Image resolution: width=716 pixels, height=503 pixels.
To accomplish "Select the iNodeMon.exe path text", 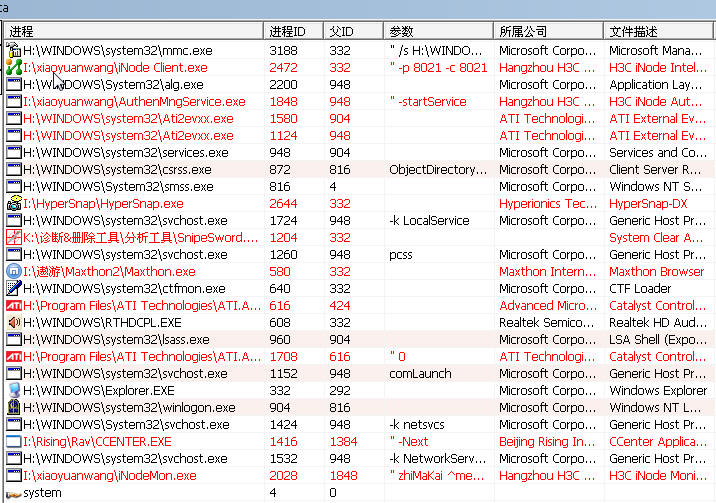I will [x=110, y=476].
